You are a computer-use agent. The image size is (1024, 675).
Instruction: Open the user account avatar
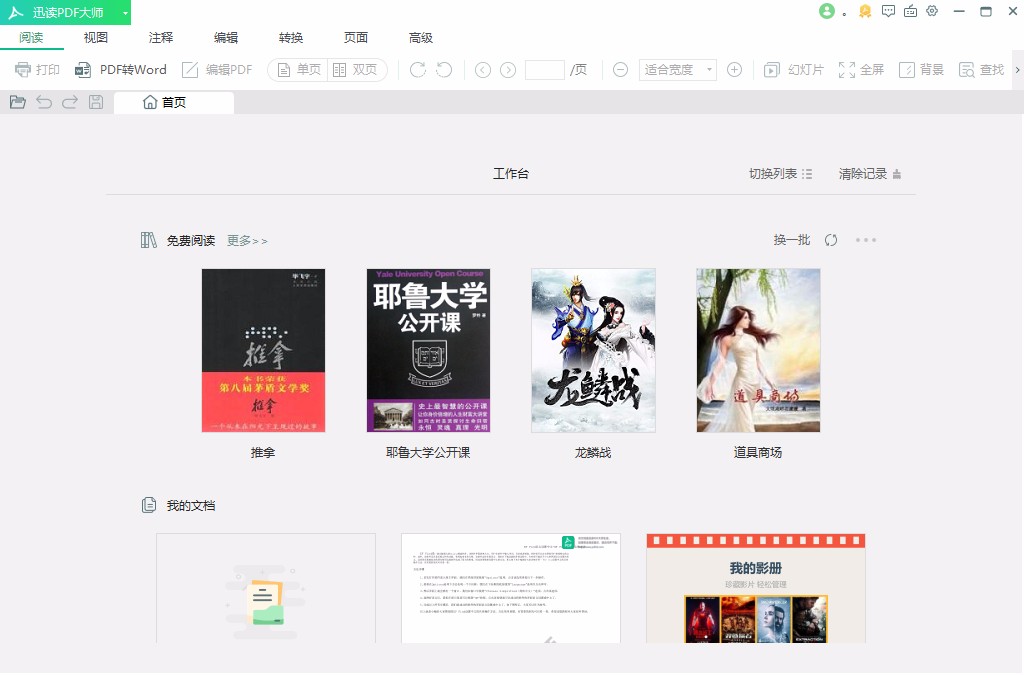826,11
